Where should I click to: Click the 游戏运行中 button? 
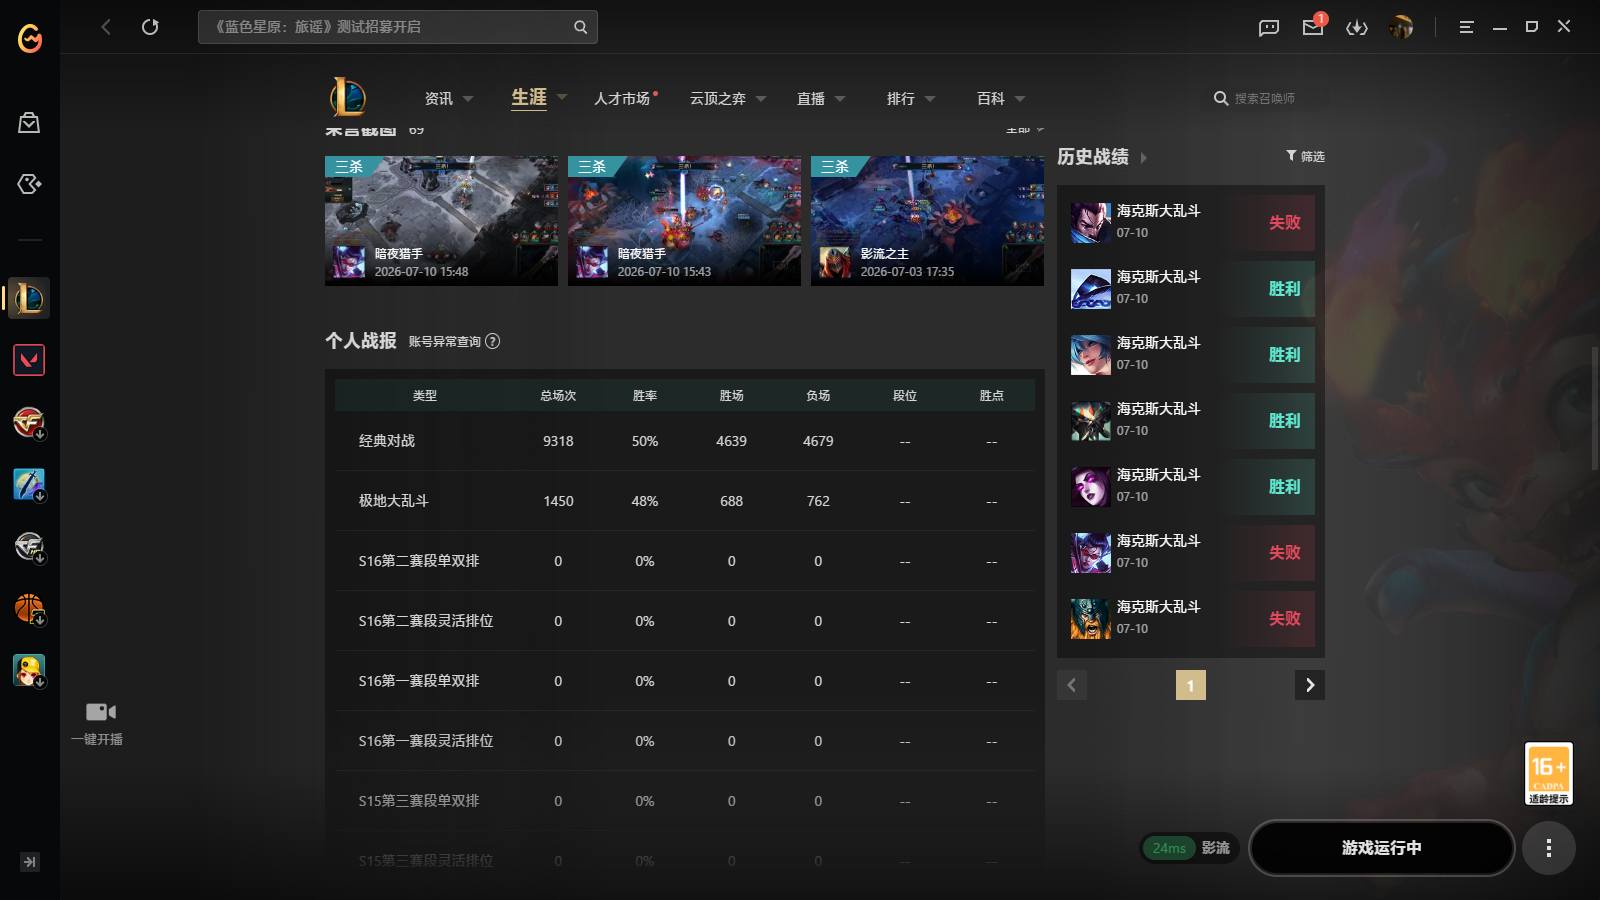click(x=1381, y=848)
